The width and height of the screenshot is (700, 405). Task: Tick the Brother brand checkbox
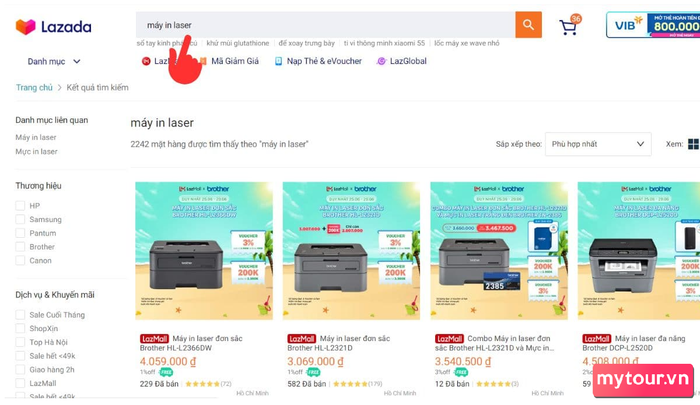pos(20,246)
